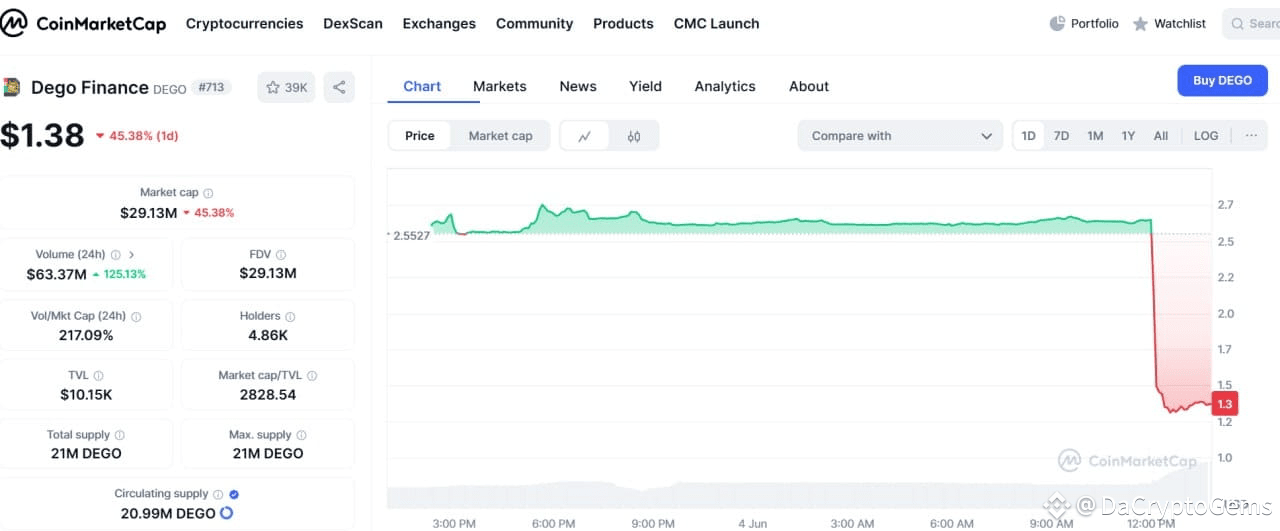Image resolution: width=1280 pixels, height=531 pixels.
Task: Select the candlestick chart icon
Action: pos(634,136)
